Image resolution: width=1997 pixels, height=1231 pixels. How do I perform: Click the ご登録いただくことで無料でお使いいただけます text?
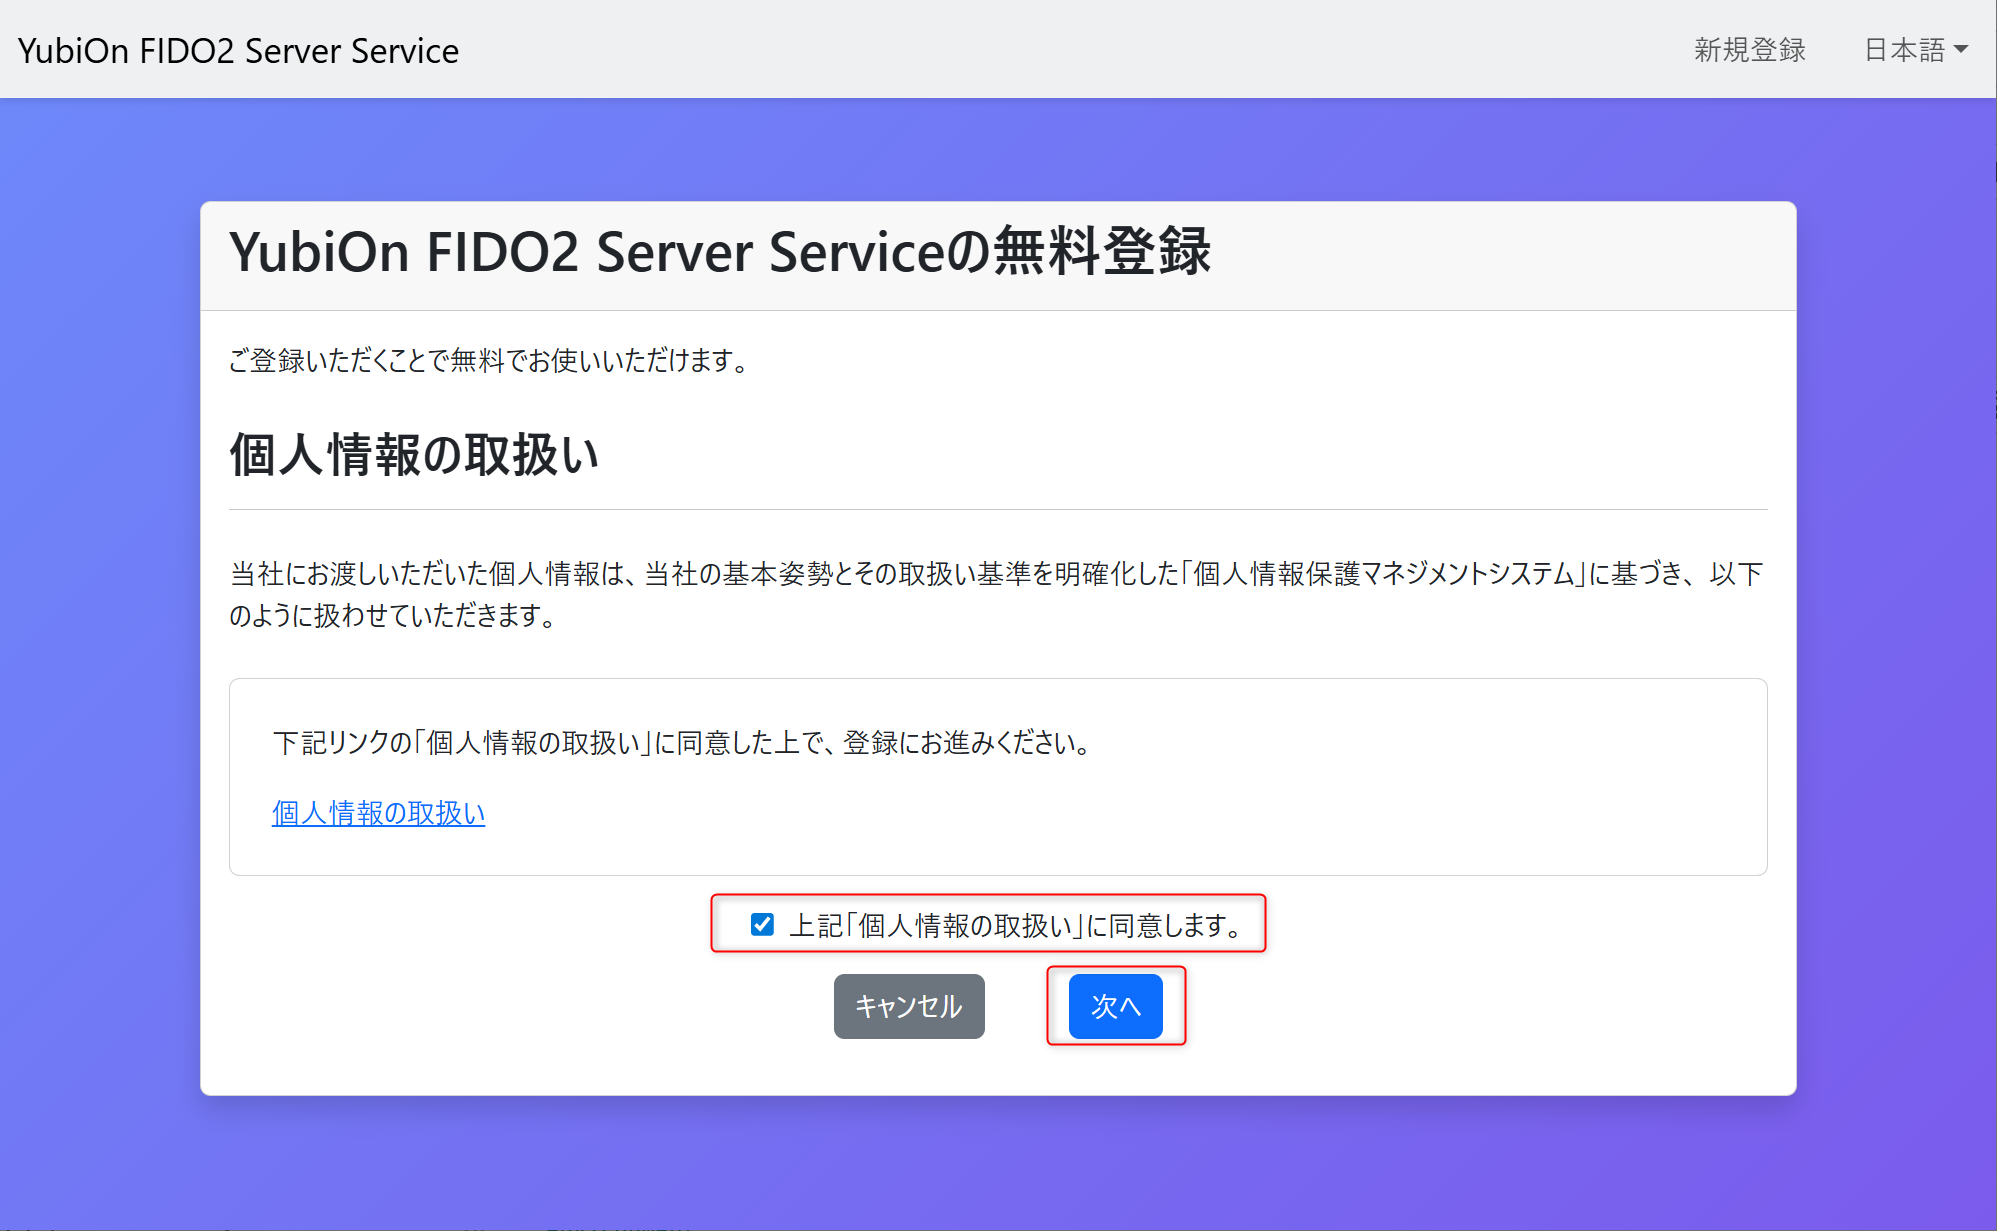coord(490,360)
